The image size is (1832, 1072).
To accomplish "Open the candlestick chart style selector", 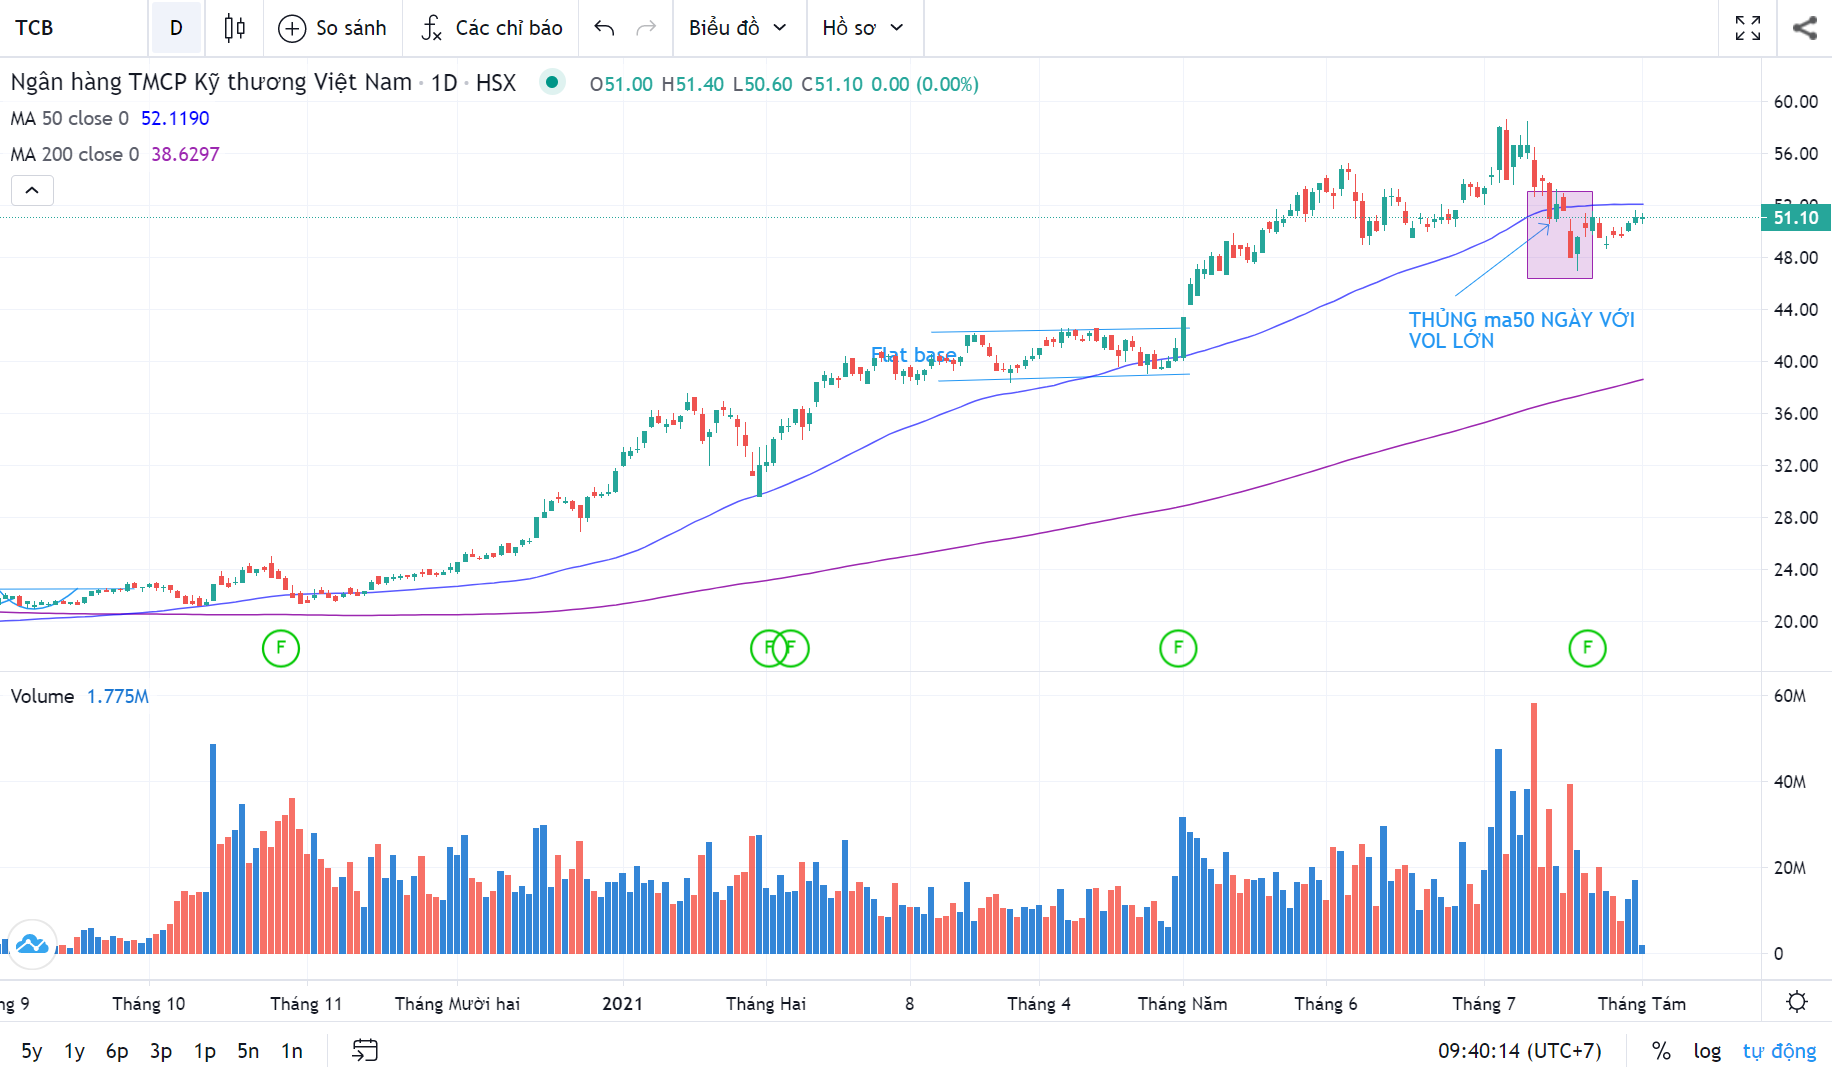I will coord(235,28).
